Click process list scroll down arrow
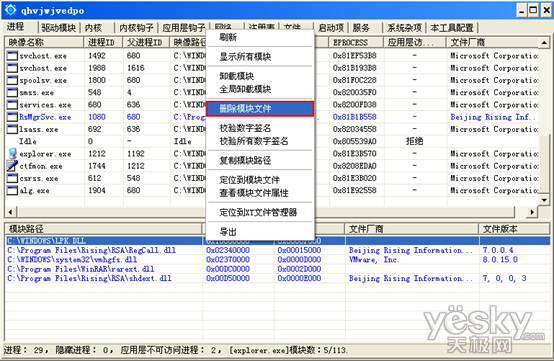554x361 pixels. point(544,200)
